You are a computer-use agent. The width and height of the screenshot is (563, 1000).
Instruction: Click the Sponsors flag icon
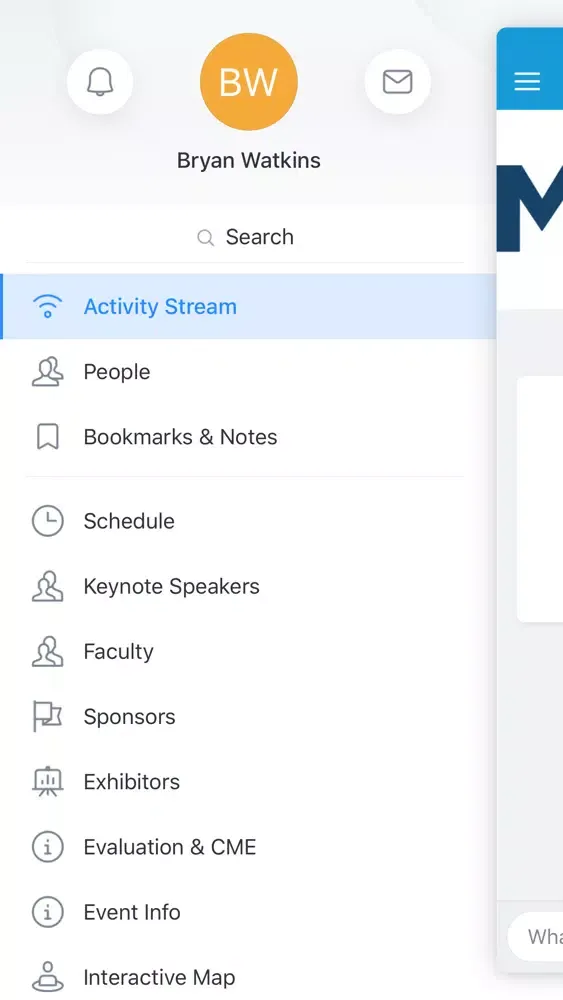pos(48,716)
